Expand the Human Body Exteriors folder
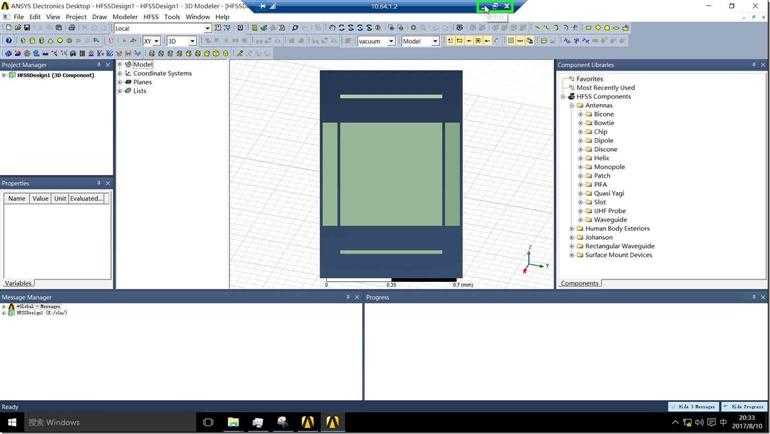770x434 pixels. (572, 229)
